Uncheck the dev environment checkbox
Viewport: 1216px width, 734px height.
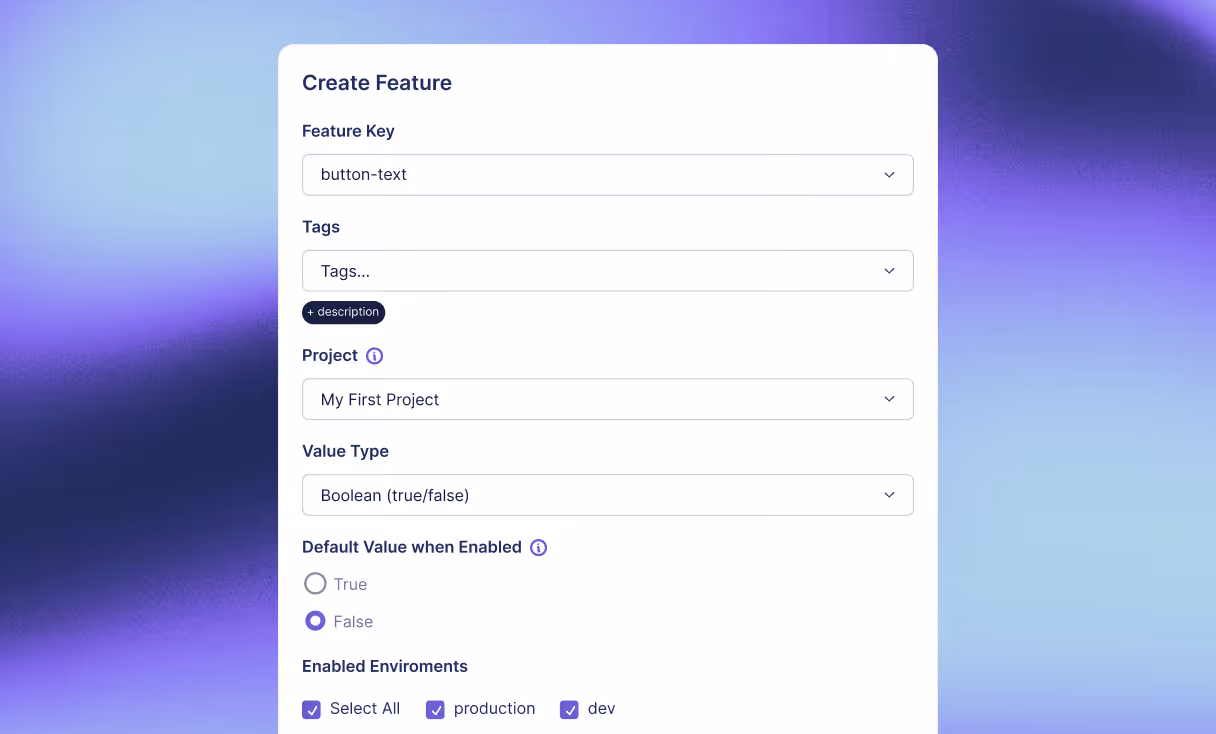pos(569,709)
